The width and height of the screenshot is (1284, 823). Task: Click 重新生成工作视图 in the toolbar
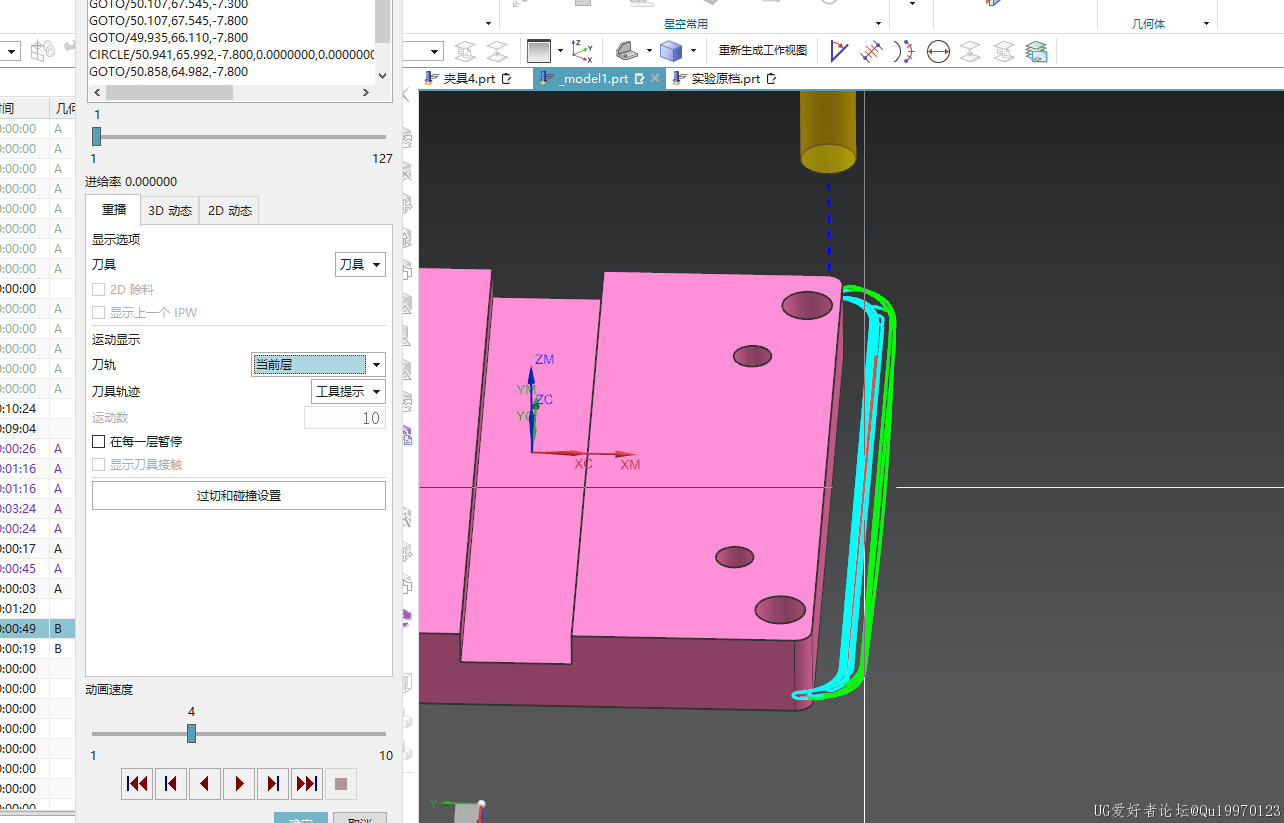(x=763, y=50)
